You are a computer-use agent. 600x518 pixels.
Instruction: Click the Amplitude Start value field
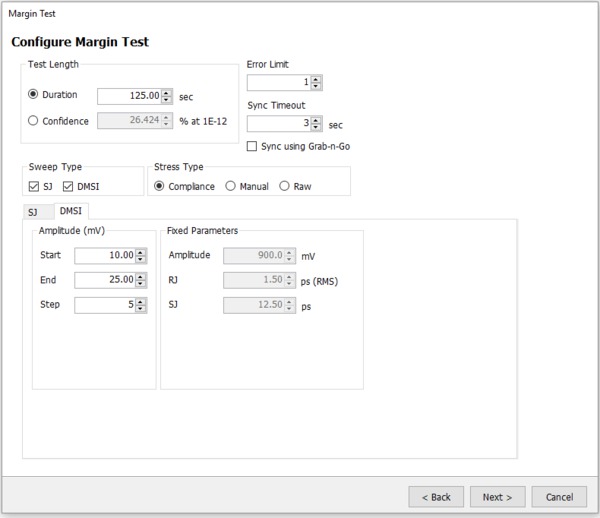105,256
